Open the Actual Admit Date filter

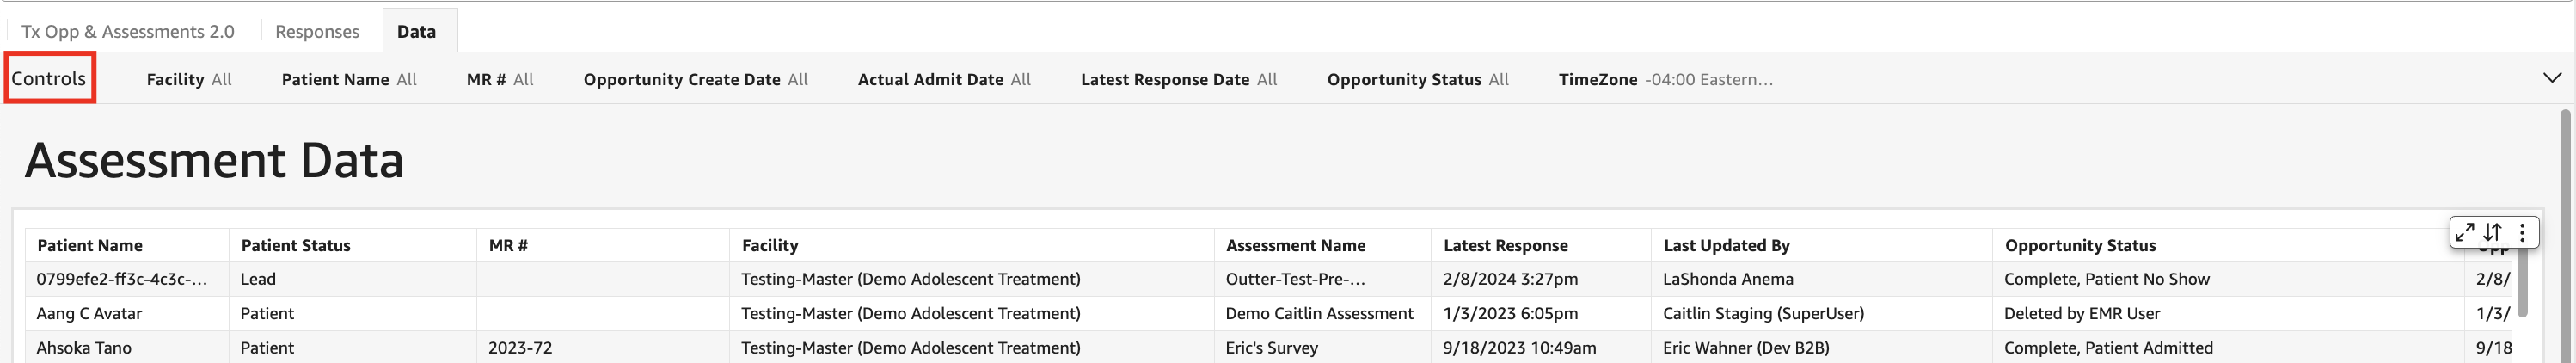943,79
